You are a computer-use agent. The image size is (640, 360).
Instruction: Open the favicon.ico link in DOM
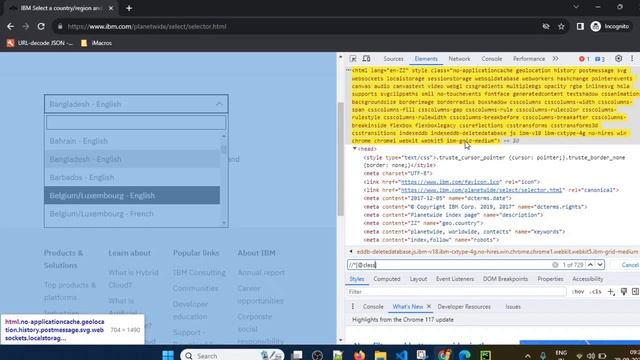coord(450,182)
